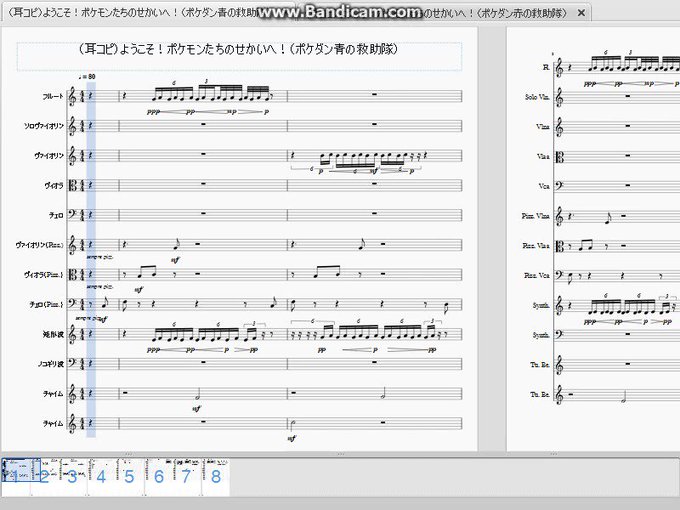Close the ポケダン赤の救助隊 tab with X

click(x=581, y=13)
